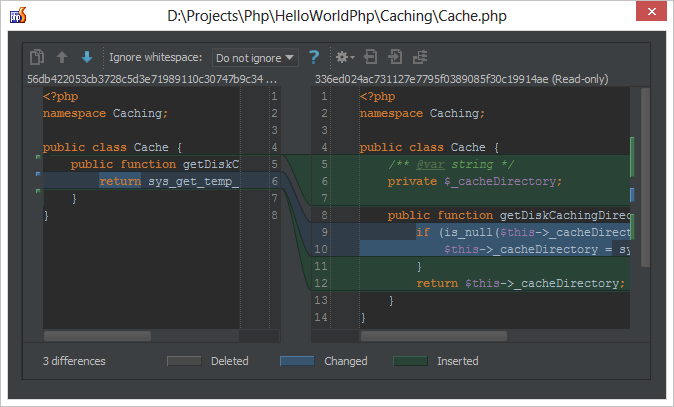Click the '3 differences' status text
Screen dimensions: 674x407
coord(74,361)
